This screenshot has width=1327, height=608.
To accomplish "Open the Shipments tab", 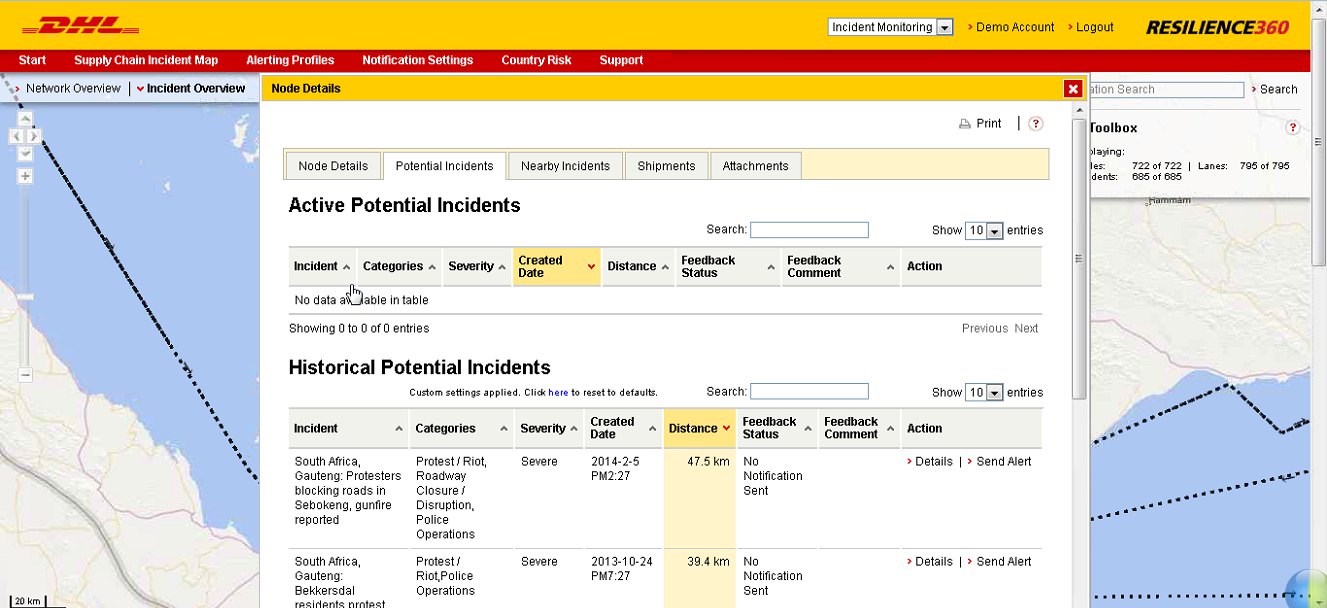I will [666, 165].
